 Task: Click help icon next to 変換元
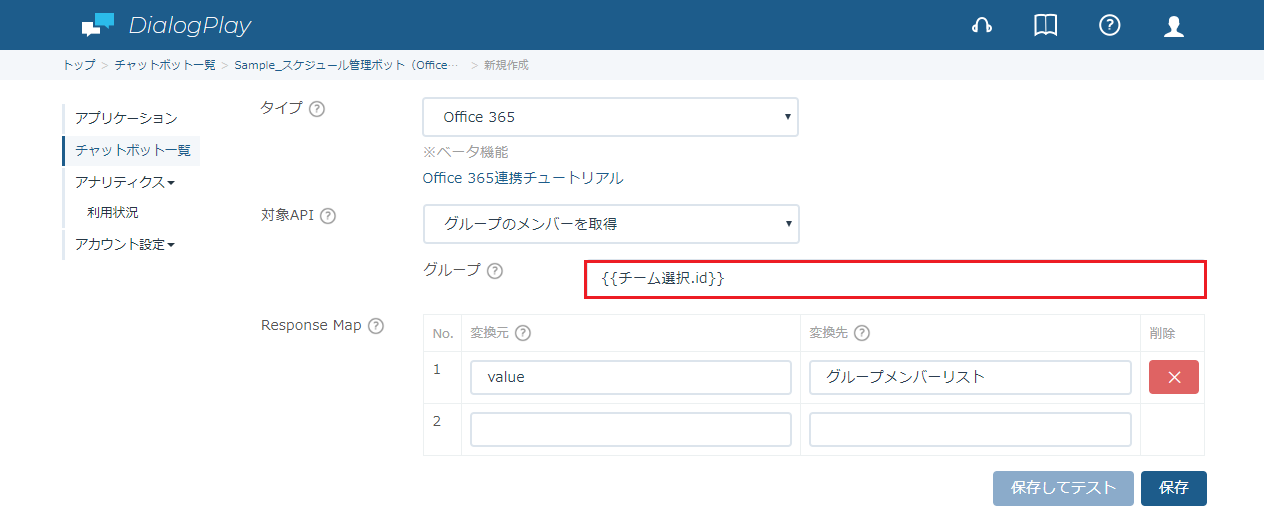point(522,334)
